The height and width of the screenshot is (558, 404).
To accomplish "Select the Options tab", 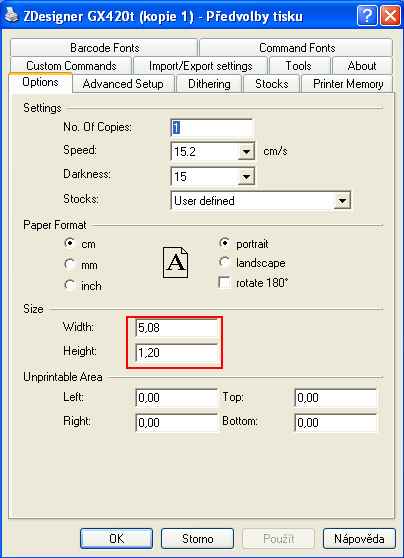I will 40,82.
